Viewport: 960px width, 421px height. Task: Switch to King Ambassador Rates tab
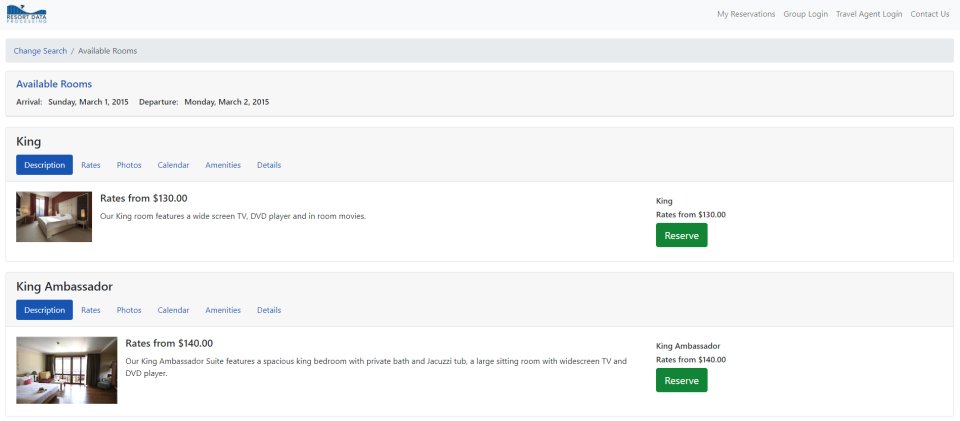pyautogui.click(x=91, y=310)
